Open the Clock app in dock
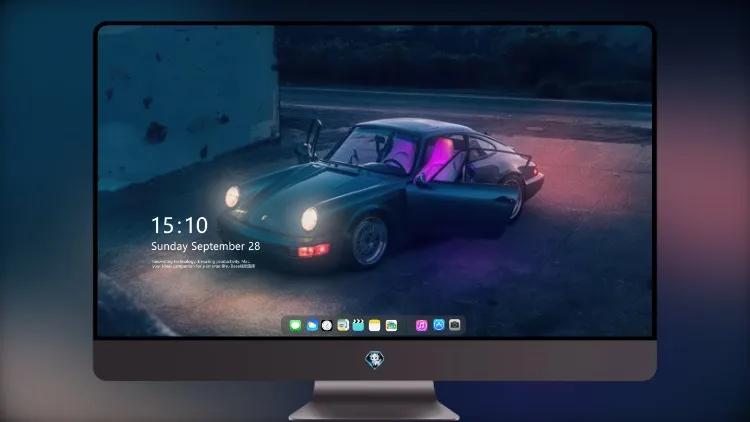Image resolution: width=750 pixels, height=422 pixels. 327,325
